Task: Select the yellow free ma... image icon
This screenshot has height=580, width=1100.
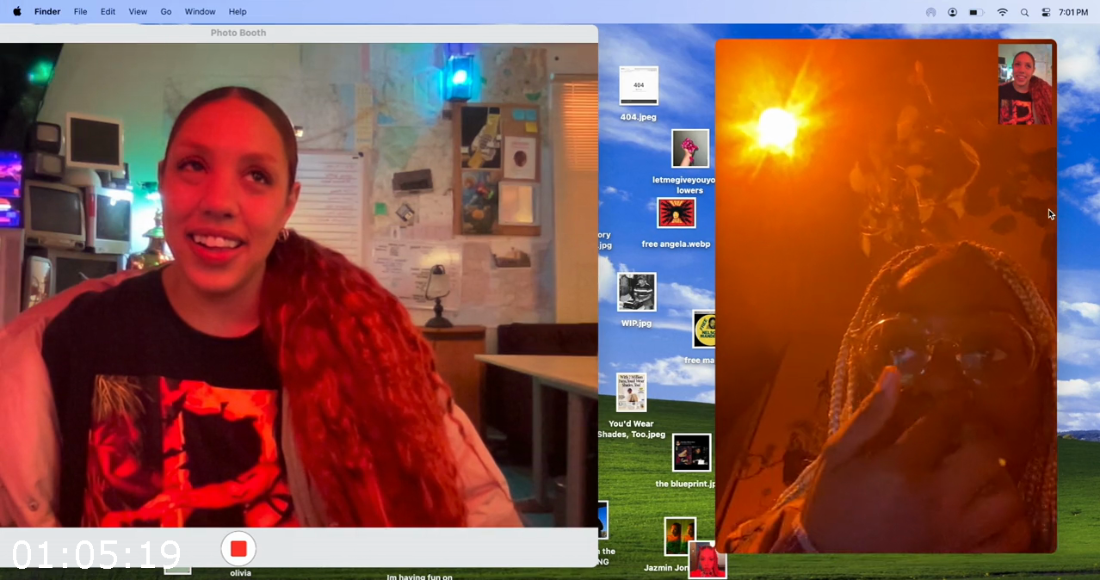Action: click(x=704, y=330)
